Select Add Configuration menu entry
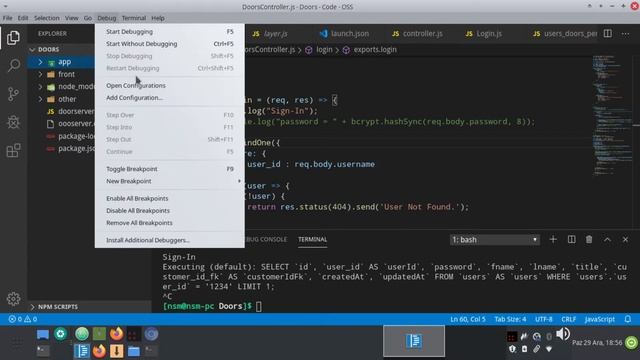The width and height of the screenshot is (640, 360). 170,98
